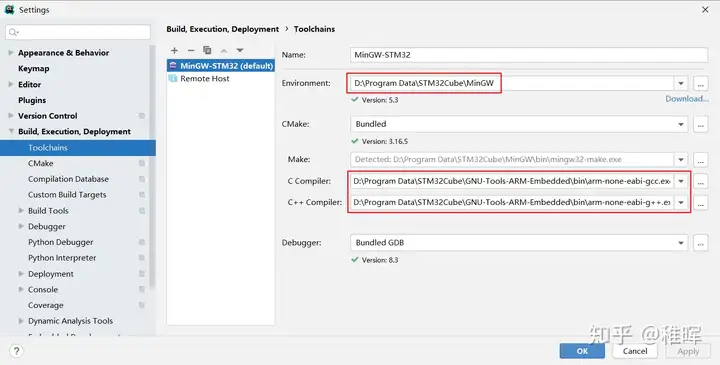Open the help question mark button
This screenshot has height=365, width=720.
(x=16, y=351)
